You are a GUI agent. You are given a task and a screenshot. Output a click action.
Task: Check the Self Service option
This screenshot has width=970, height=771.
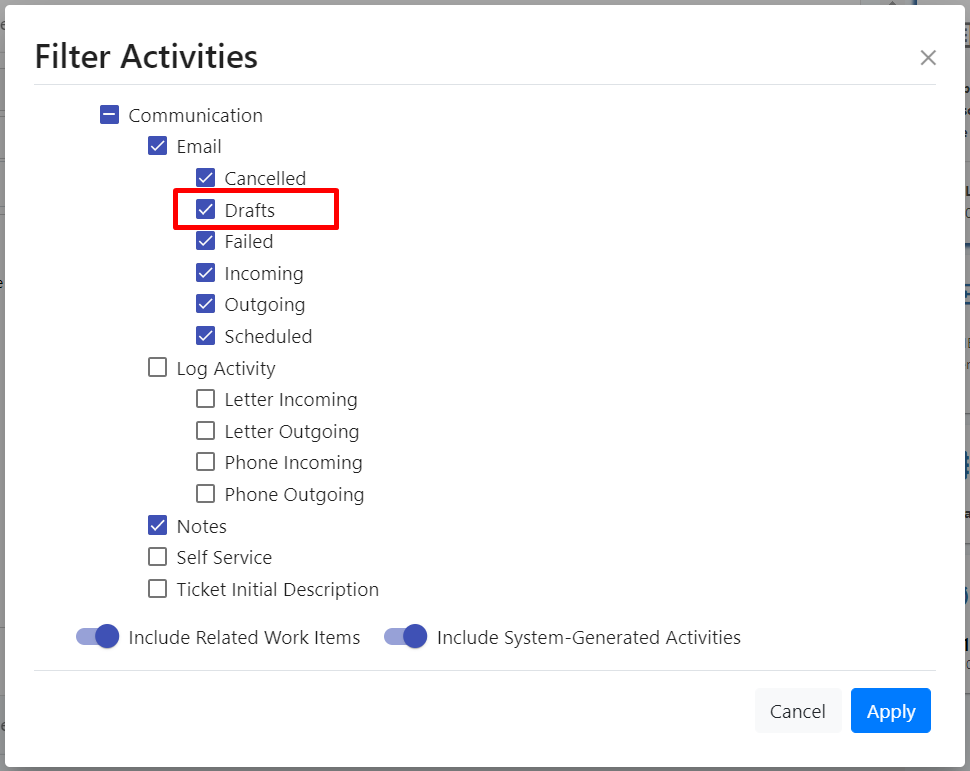pos(158,557)
